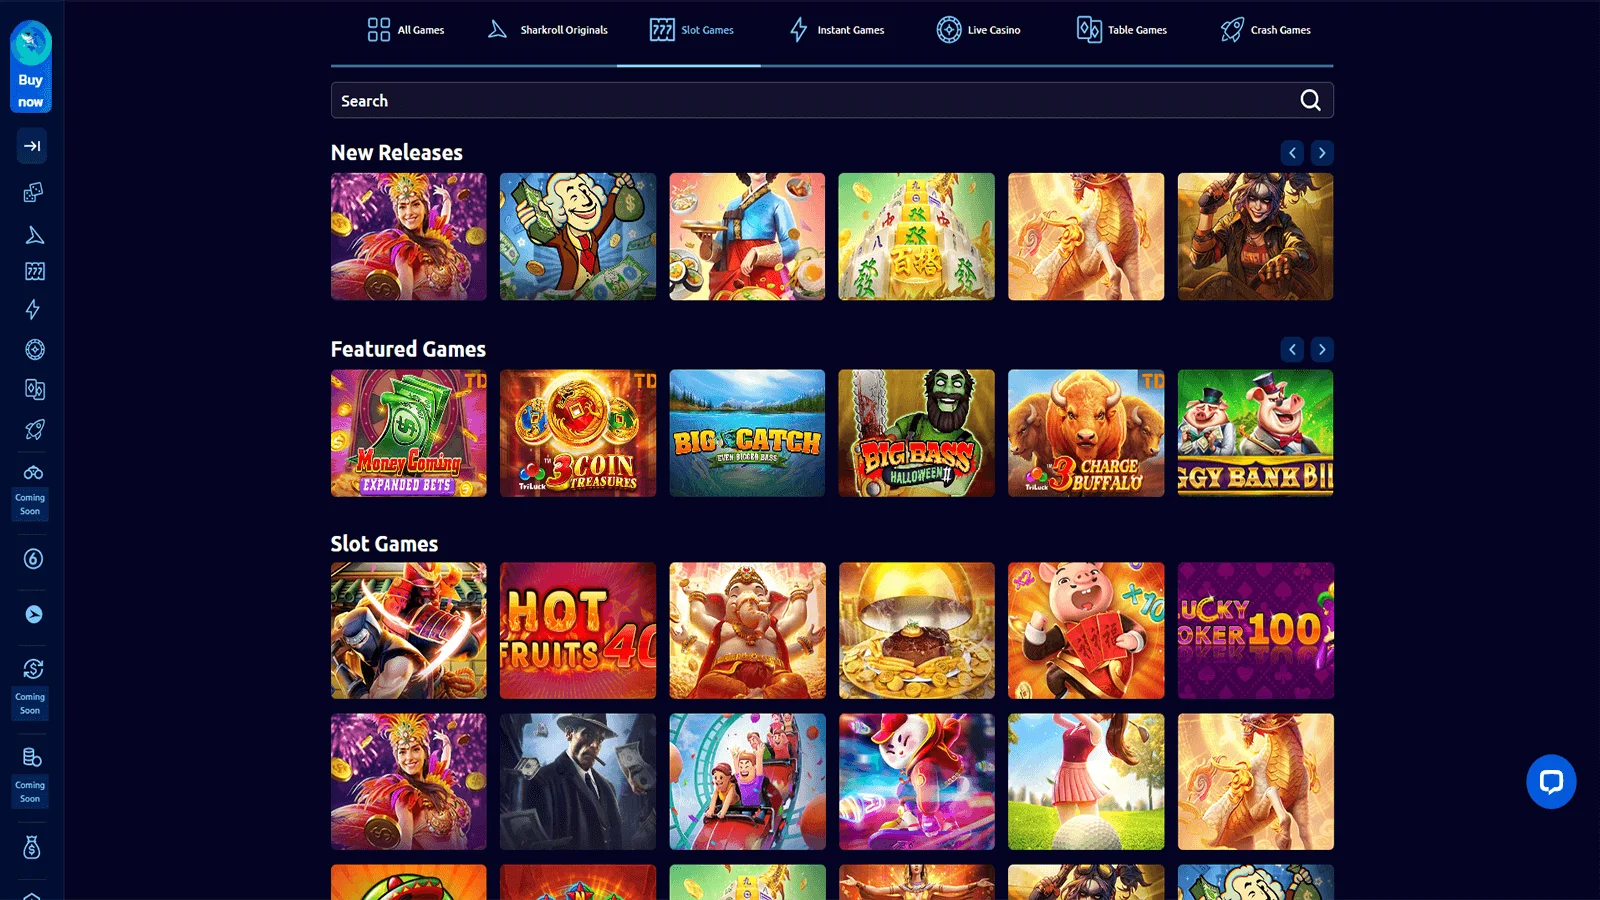Open Lucky Joker 100 slot game
The height and width of the screenshot is (900, 1600).
point(1255,630)
